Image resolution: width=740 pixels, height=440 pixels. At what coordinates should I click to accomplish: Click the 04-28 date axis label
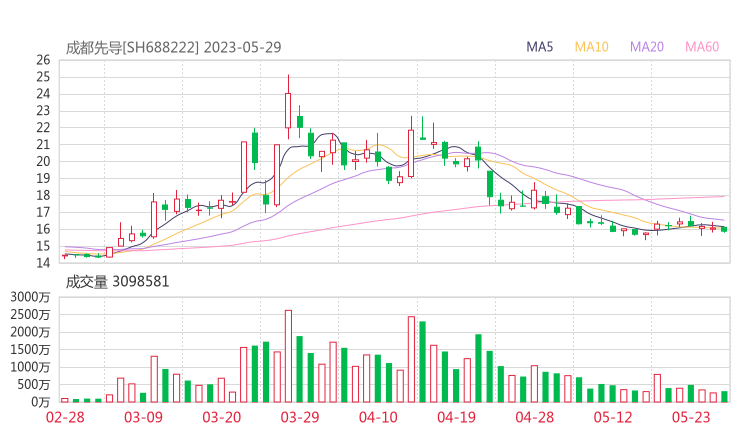point(535,417)
